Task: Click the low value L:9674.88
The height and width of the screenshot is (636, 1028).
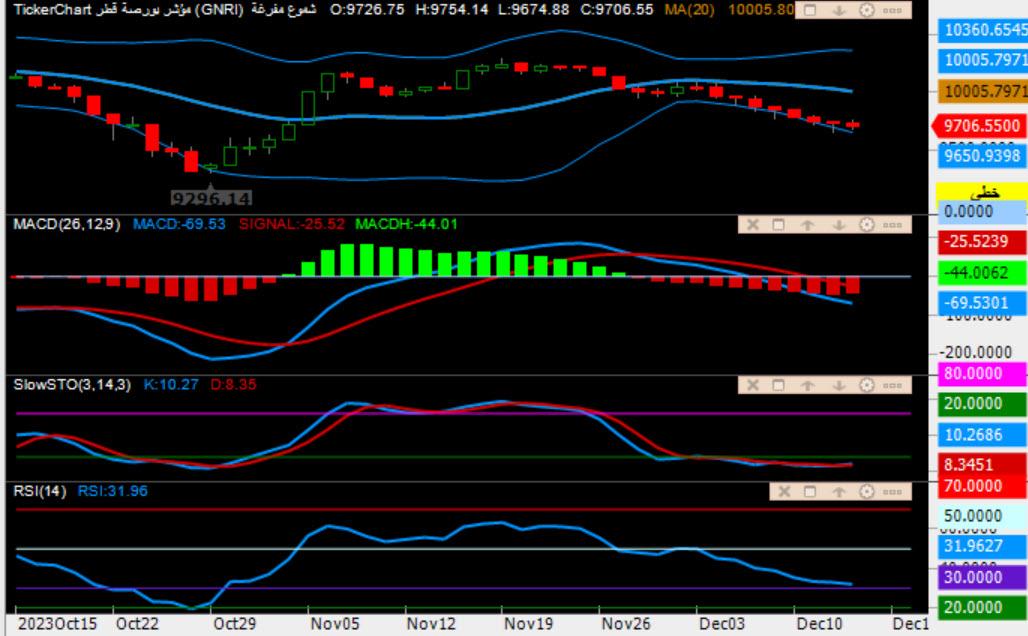Action: point(533,10)
